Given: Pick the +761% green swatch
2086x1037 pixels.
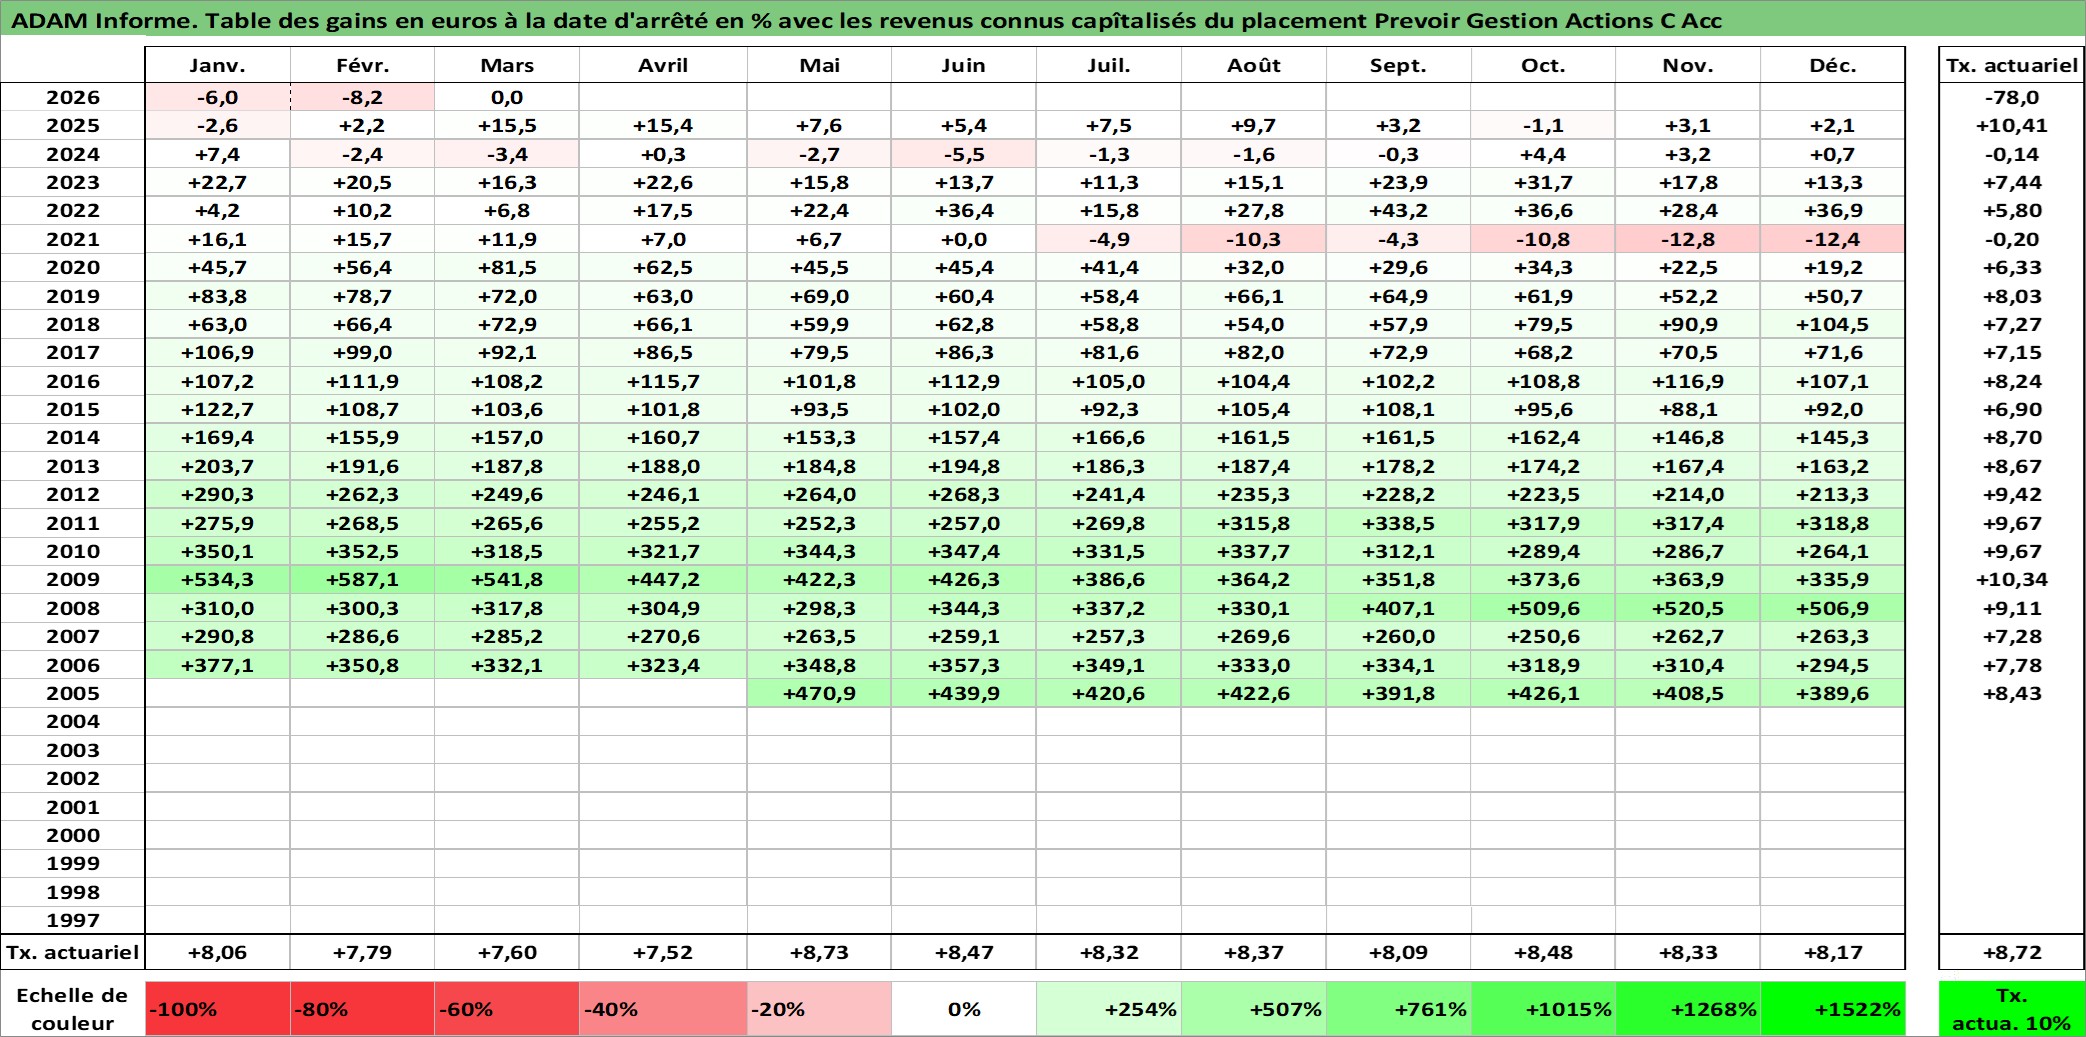Looking at the screenshot, I should (x=1398, y=1009).
